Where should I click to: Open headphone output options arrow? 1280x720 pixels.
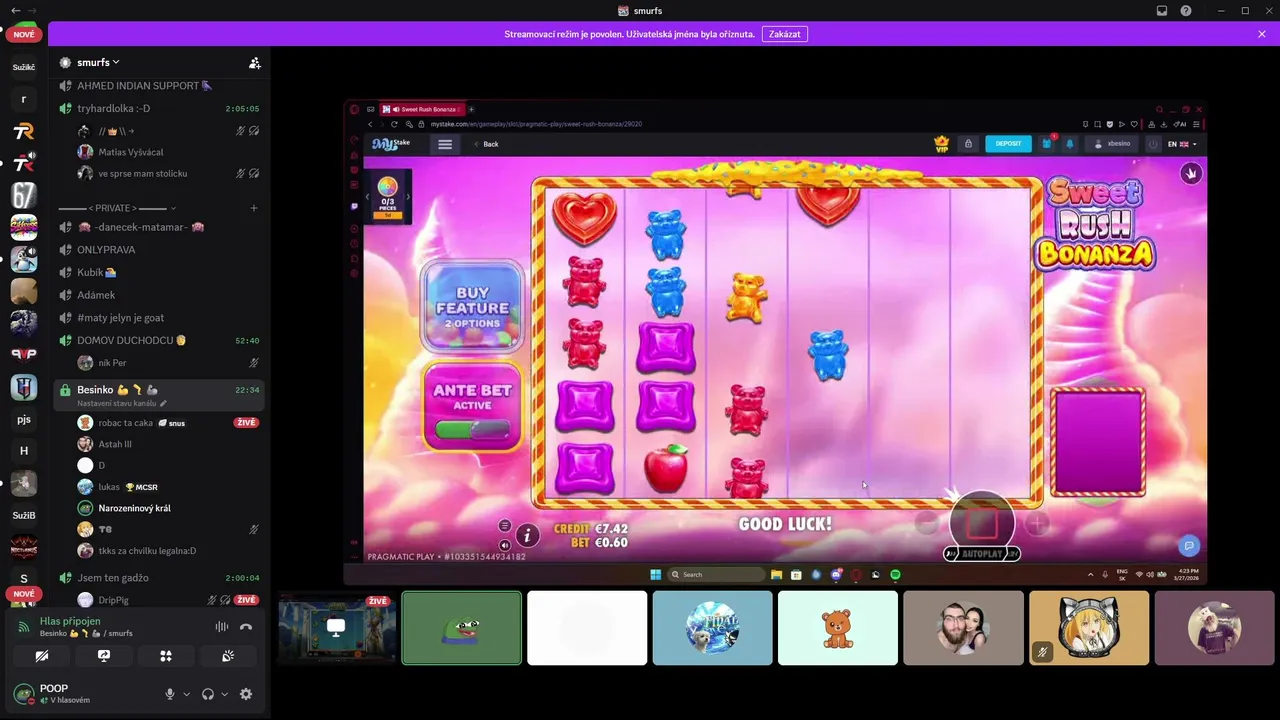click(224, 694)
